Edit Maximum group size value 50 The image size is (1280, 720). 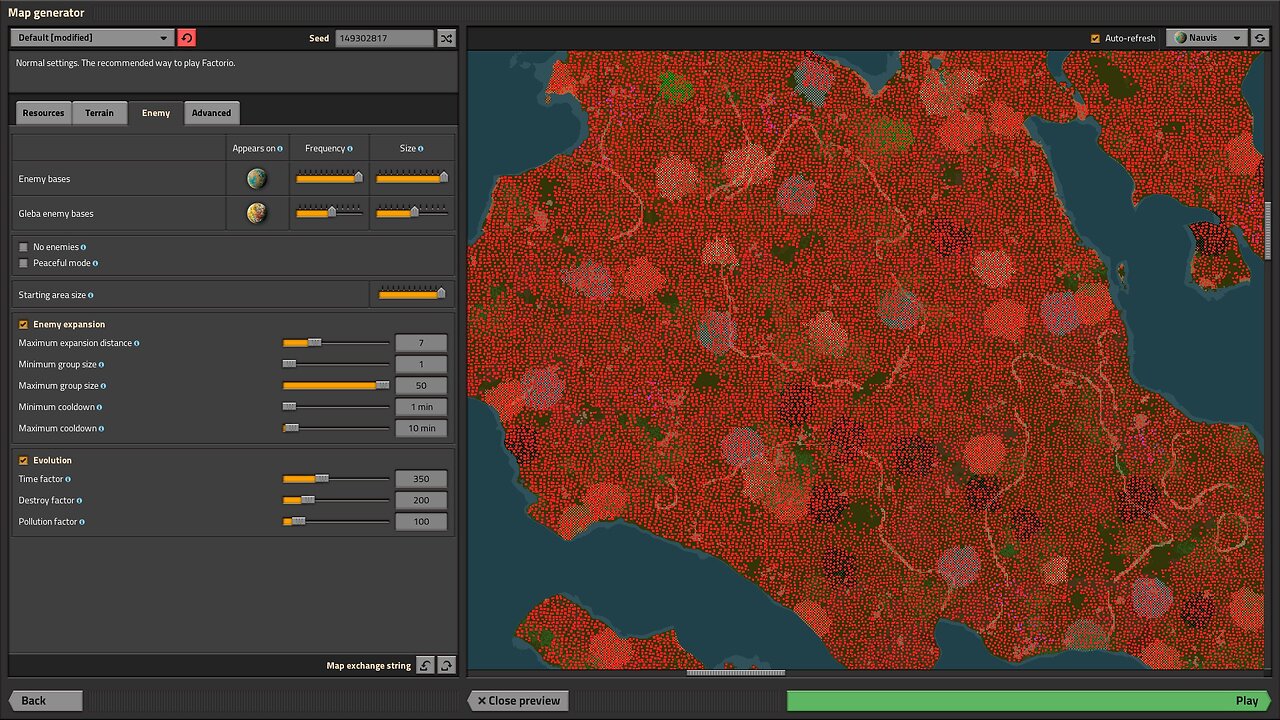point(421,386)
